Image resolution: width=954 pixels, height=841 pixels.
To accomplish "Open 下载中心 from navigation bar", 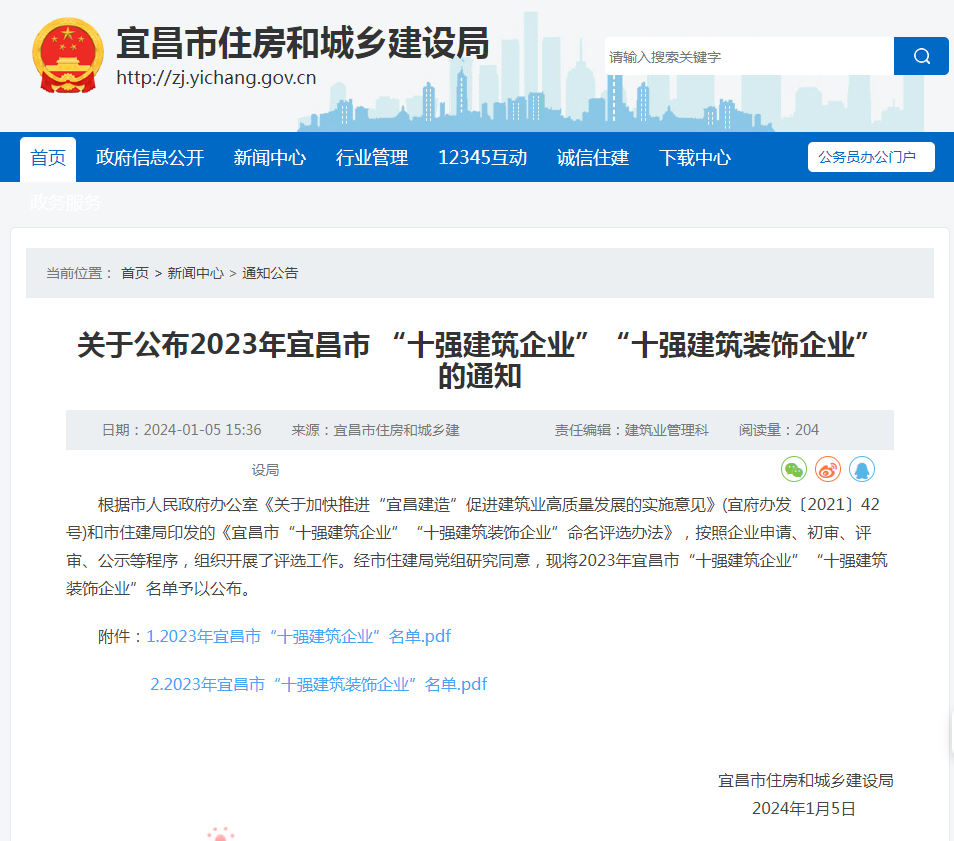I will (x=695, y=158).
